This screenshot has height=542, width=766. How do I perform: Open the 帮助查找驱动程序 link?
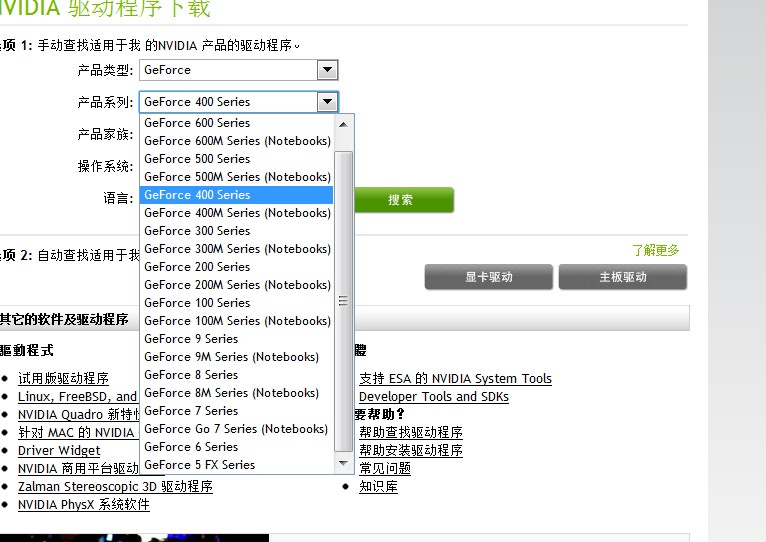coord(411,433)
